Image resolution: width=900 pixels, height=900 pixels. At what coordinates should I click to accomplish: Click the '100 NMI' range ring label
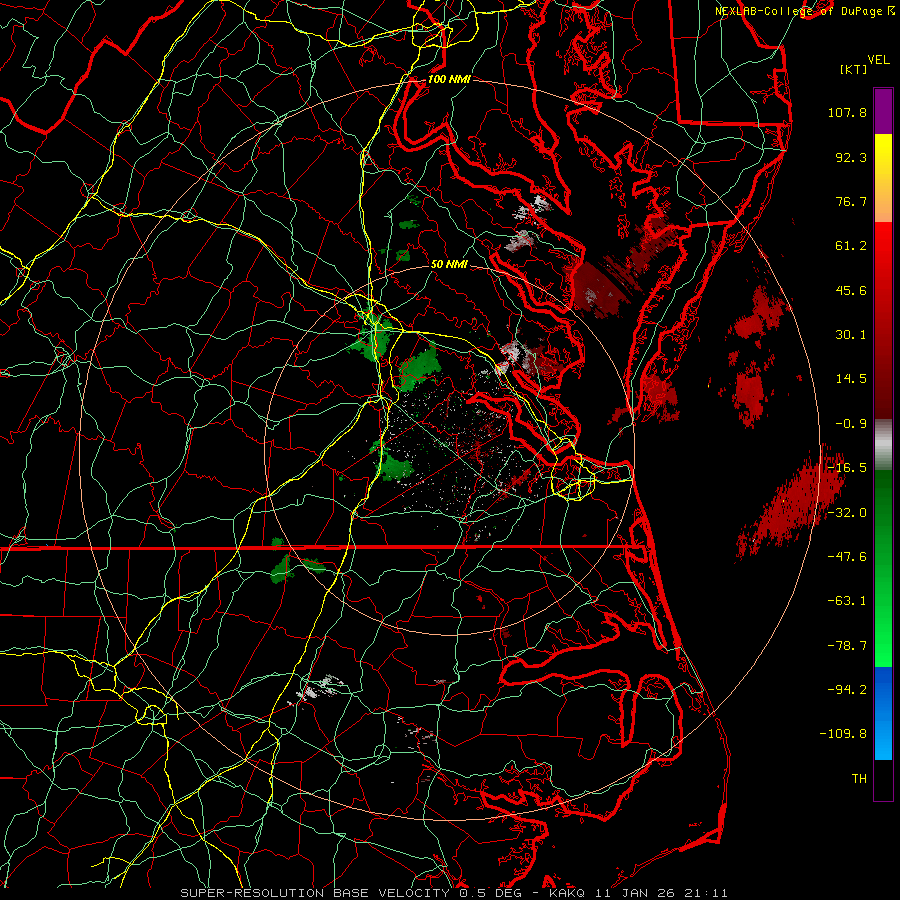449,79
